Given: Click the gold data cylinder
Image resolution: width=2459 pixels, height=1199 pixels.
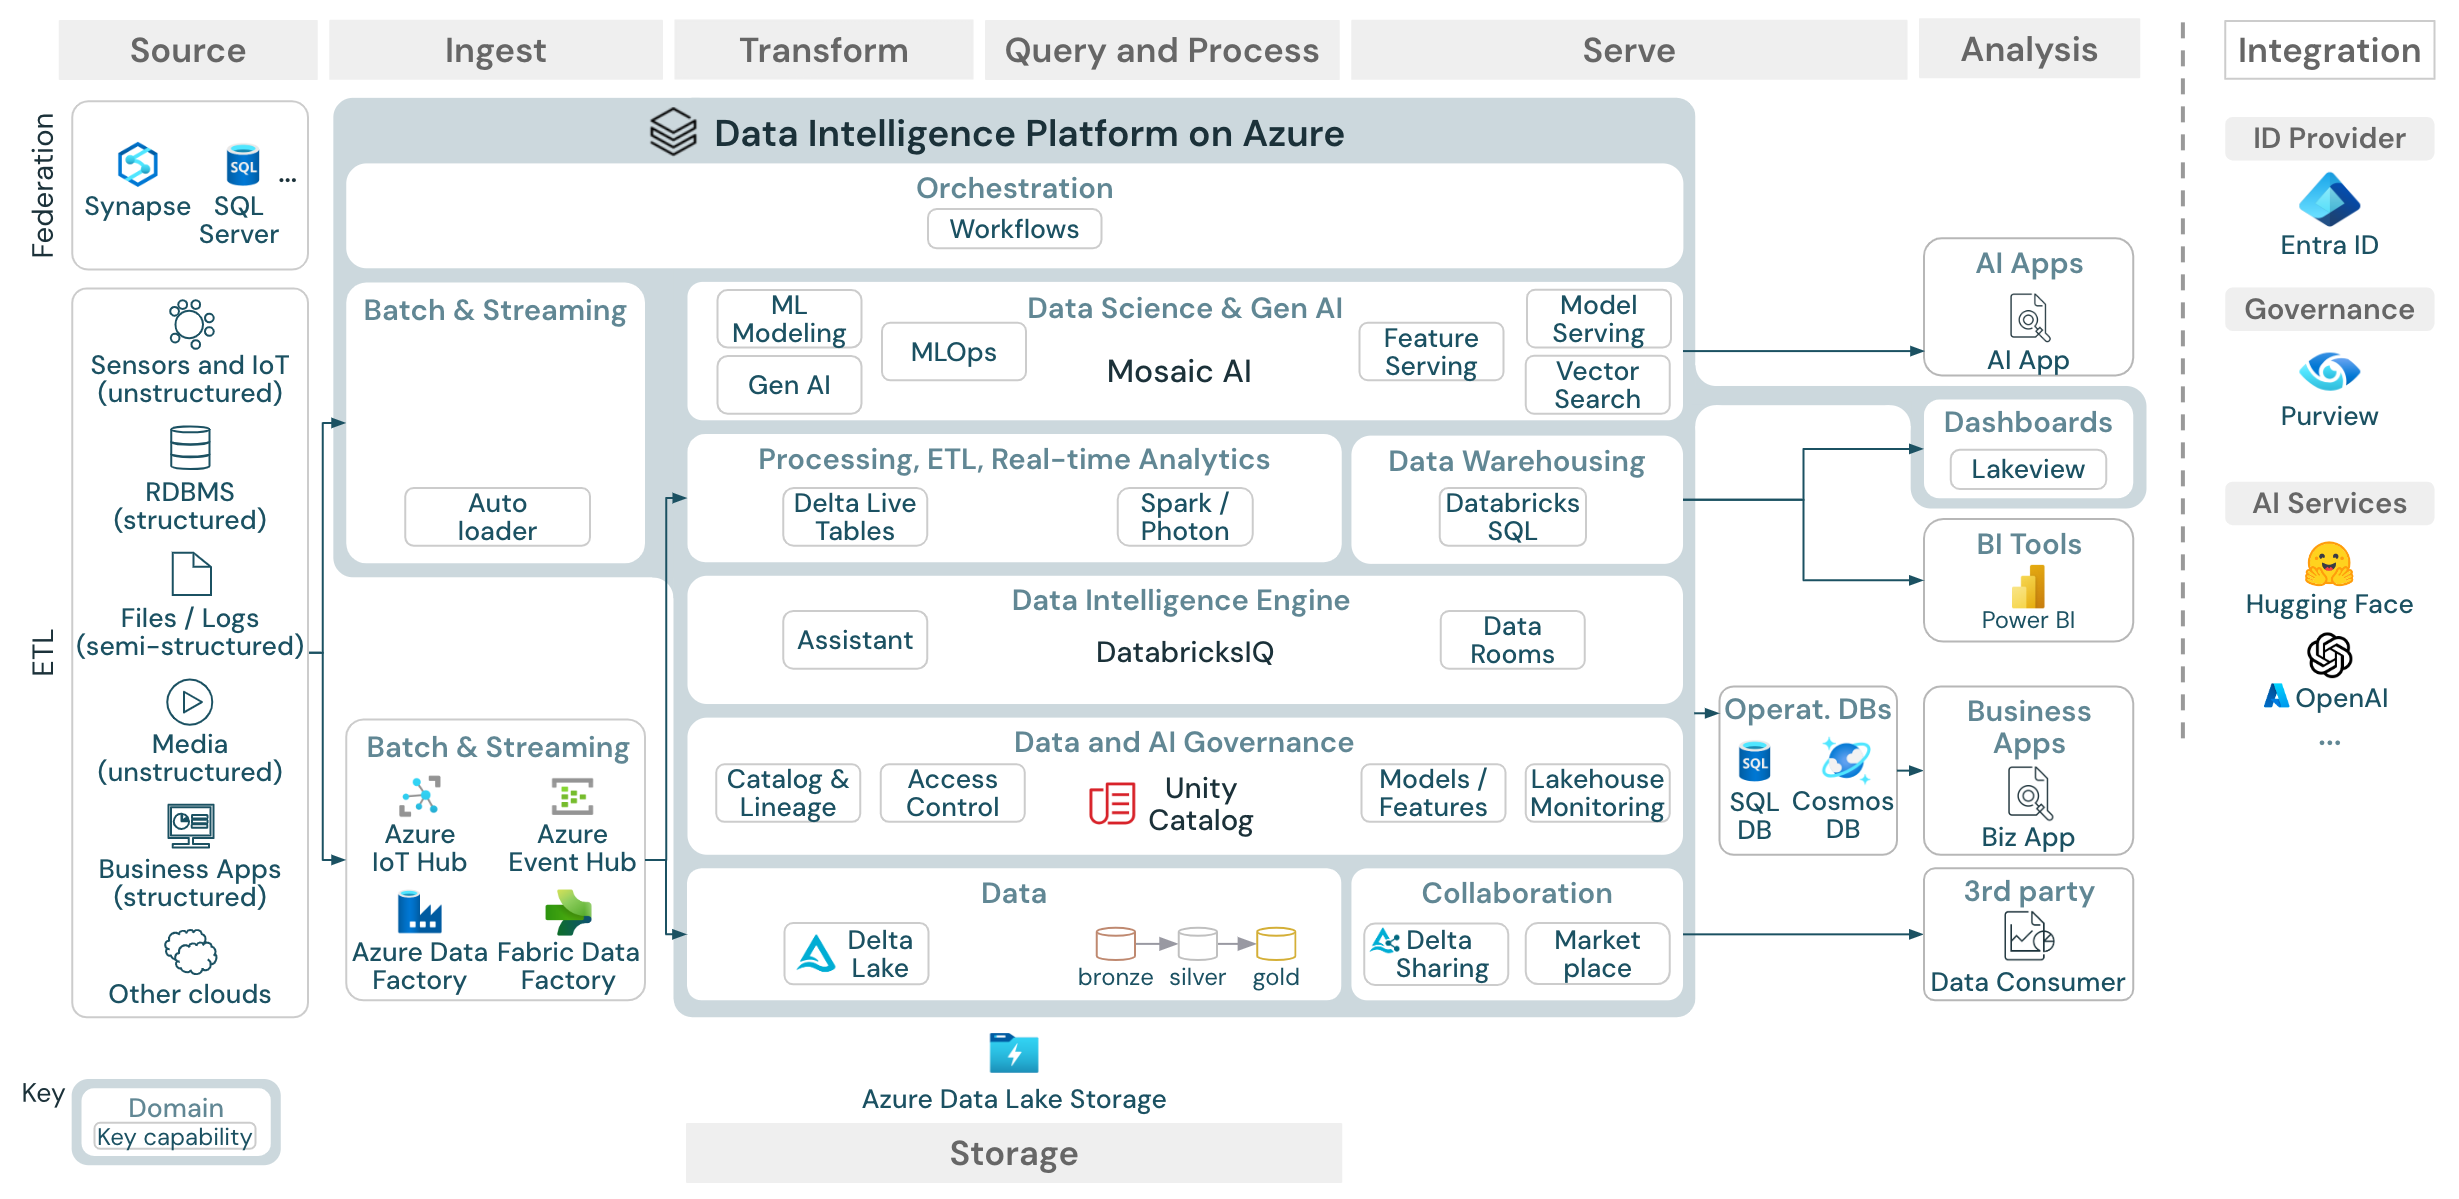Looking at the screenshot, I should [x=1276, y=943].
